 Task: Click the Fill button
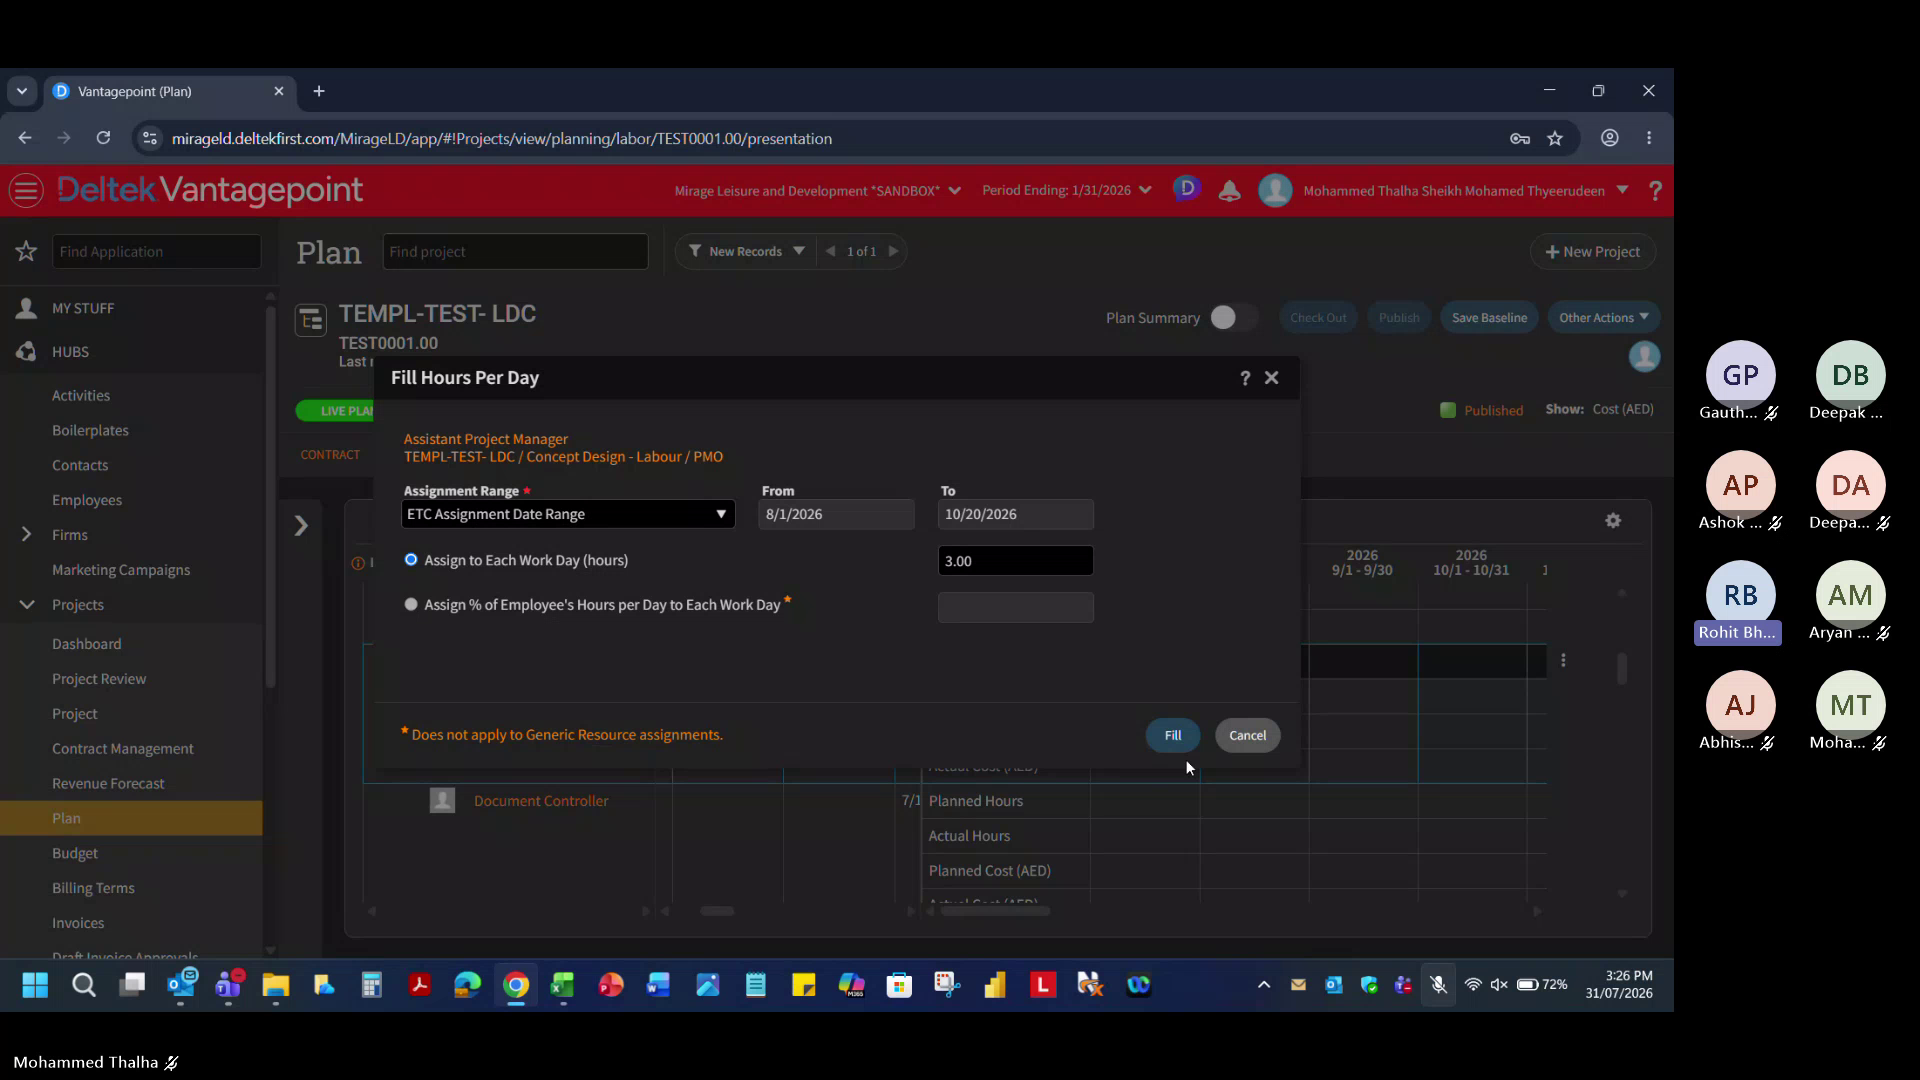pos(1173,735)
